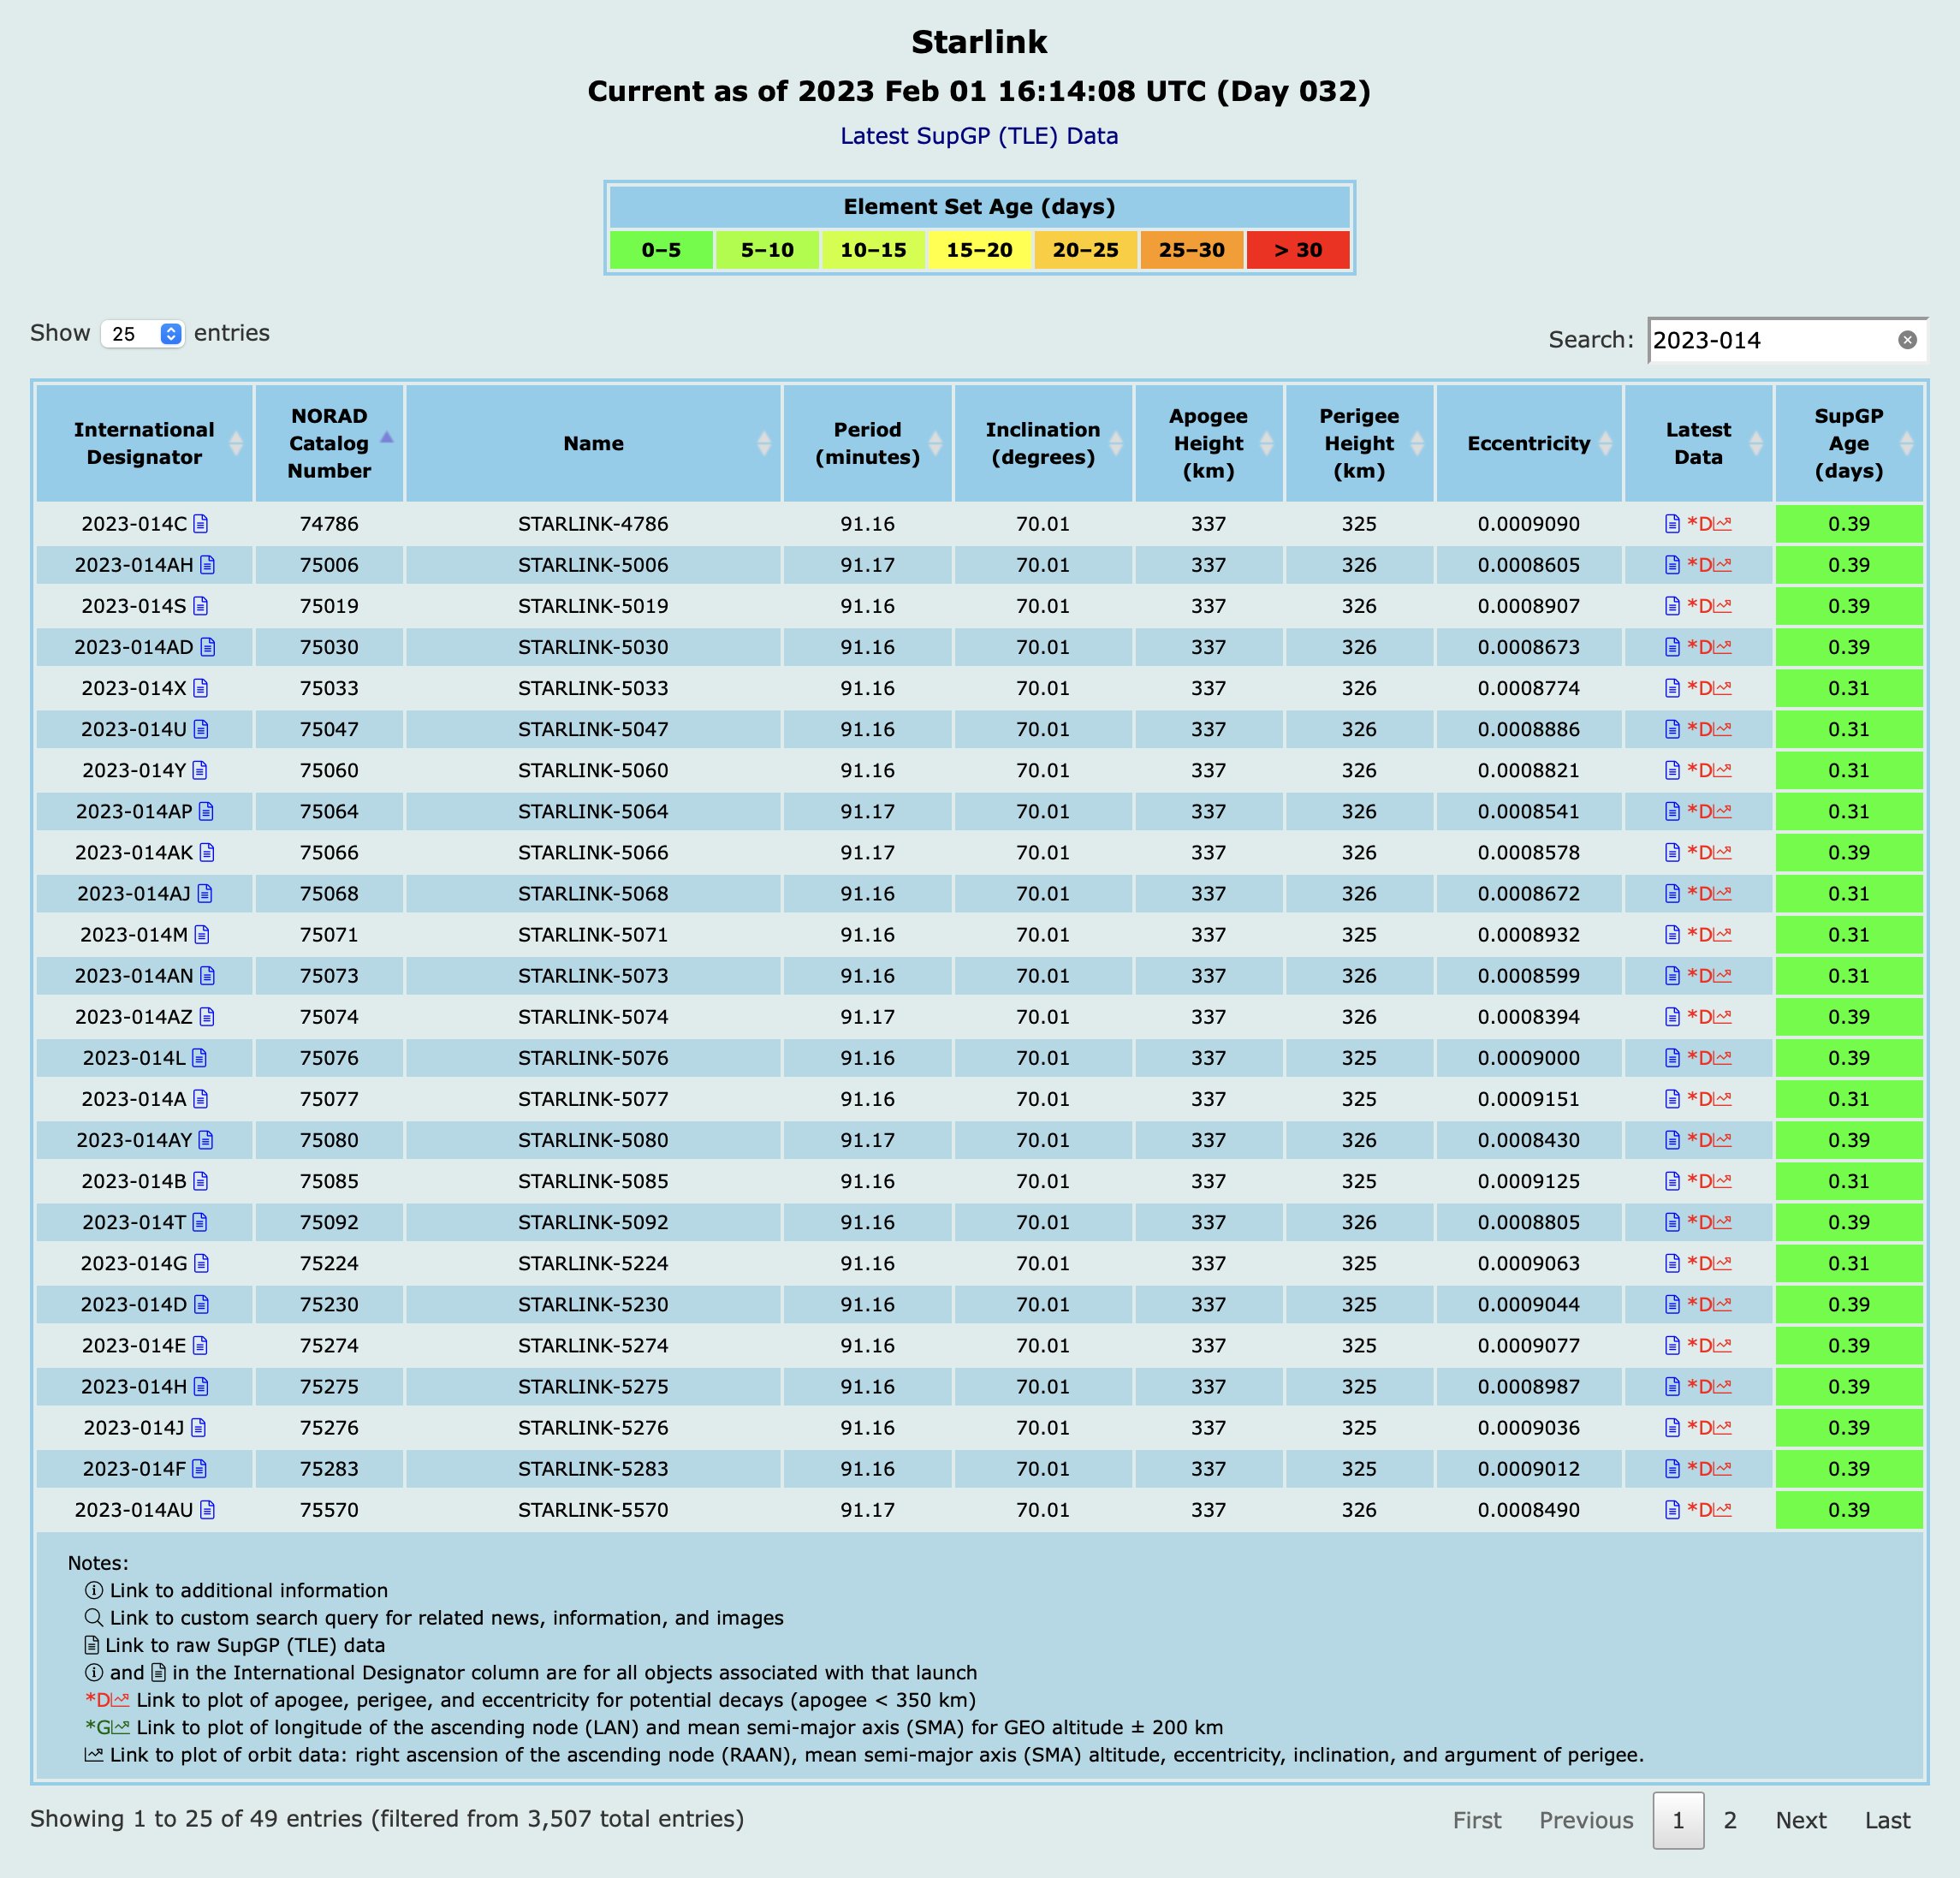
Task: Open raw TLE data icon for 2023-014AH
Action: (x=208, y=565)
